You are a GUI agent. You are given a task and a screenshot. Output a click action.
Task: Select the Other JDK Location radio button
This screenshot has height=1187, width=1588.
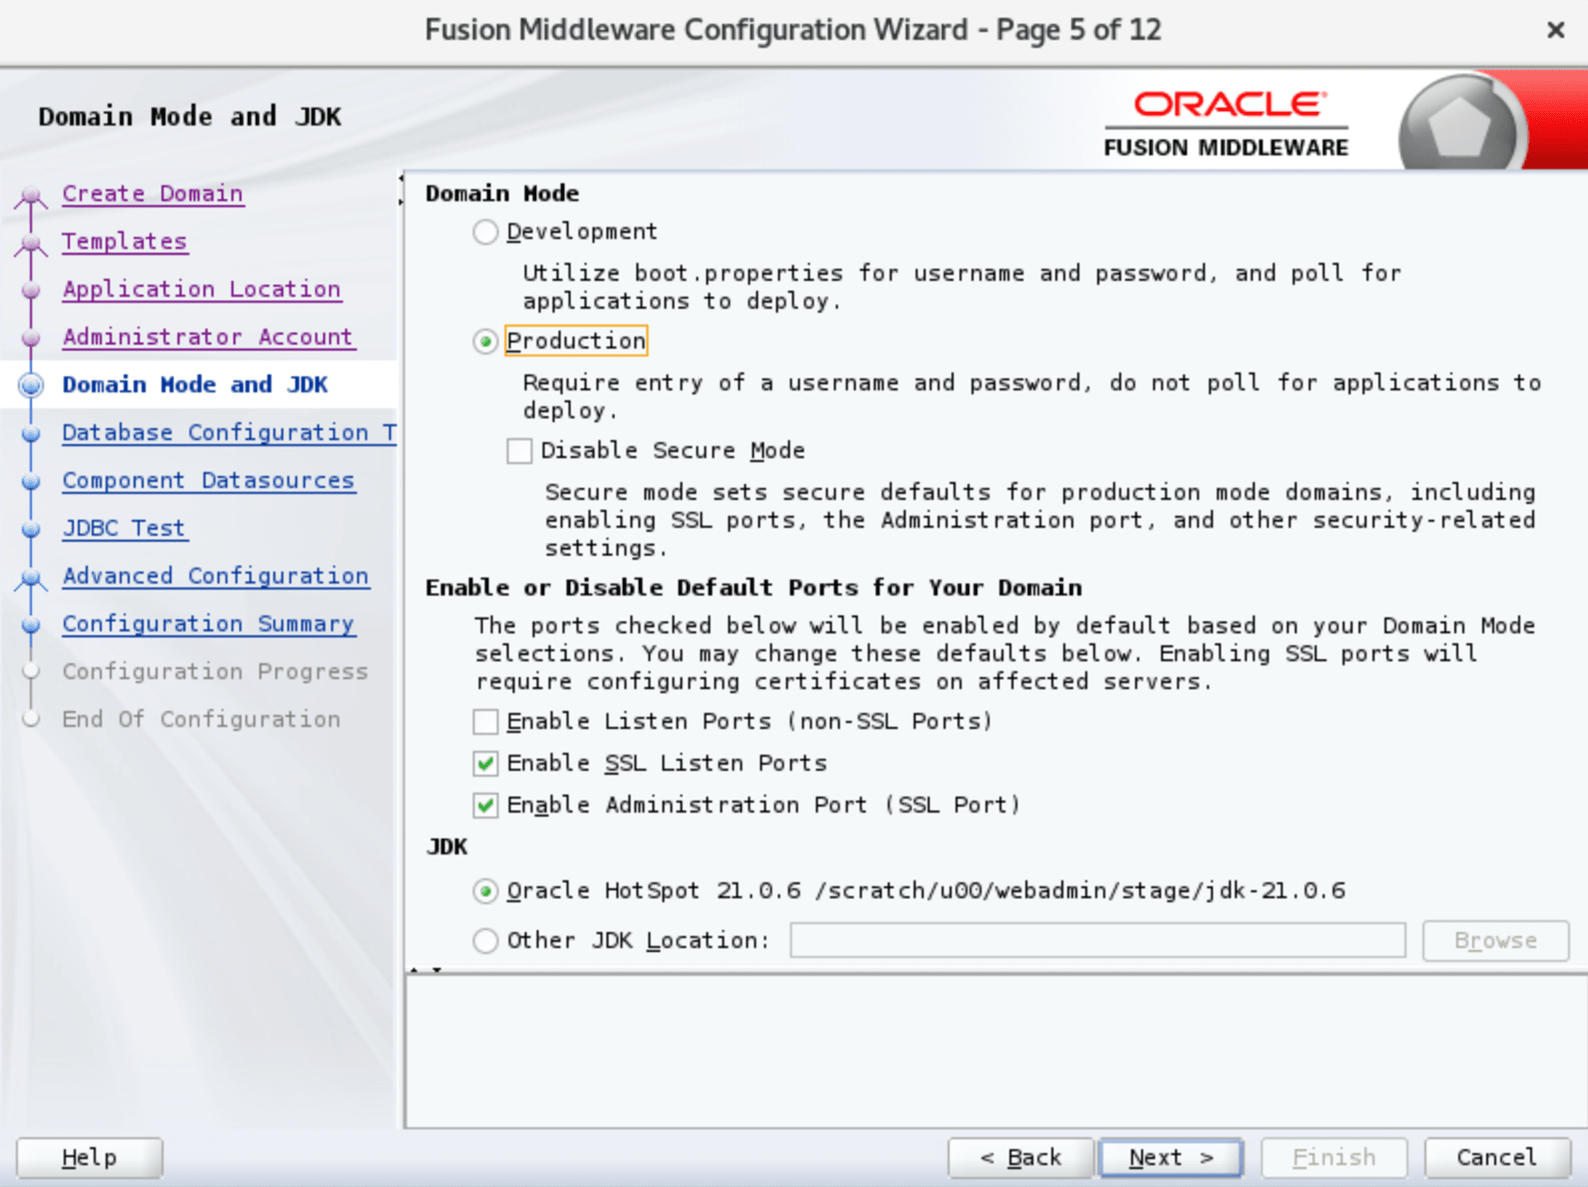coord(485,941)
